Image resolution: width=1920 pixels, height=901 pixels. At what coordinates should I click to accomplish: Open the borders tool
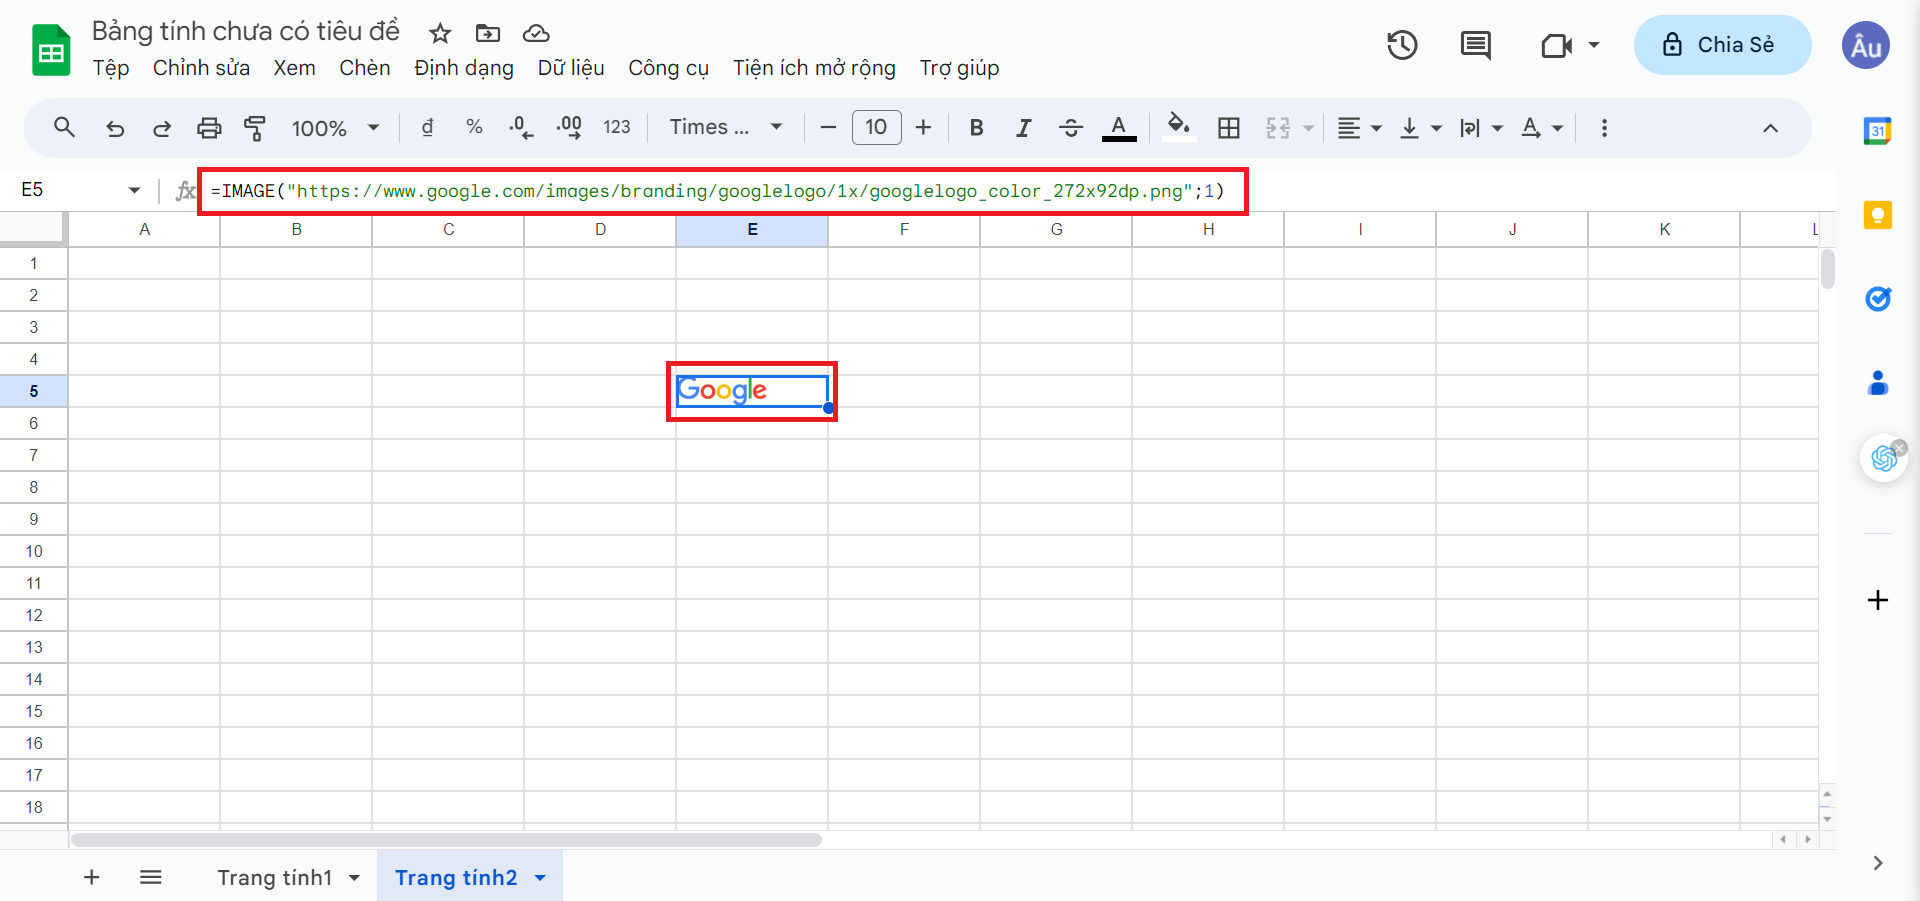1229,127
